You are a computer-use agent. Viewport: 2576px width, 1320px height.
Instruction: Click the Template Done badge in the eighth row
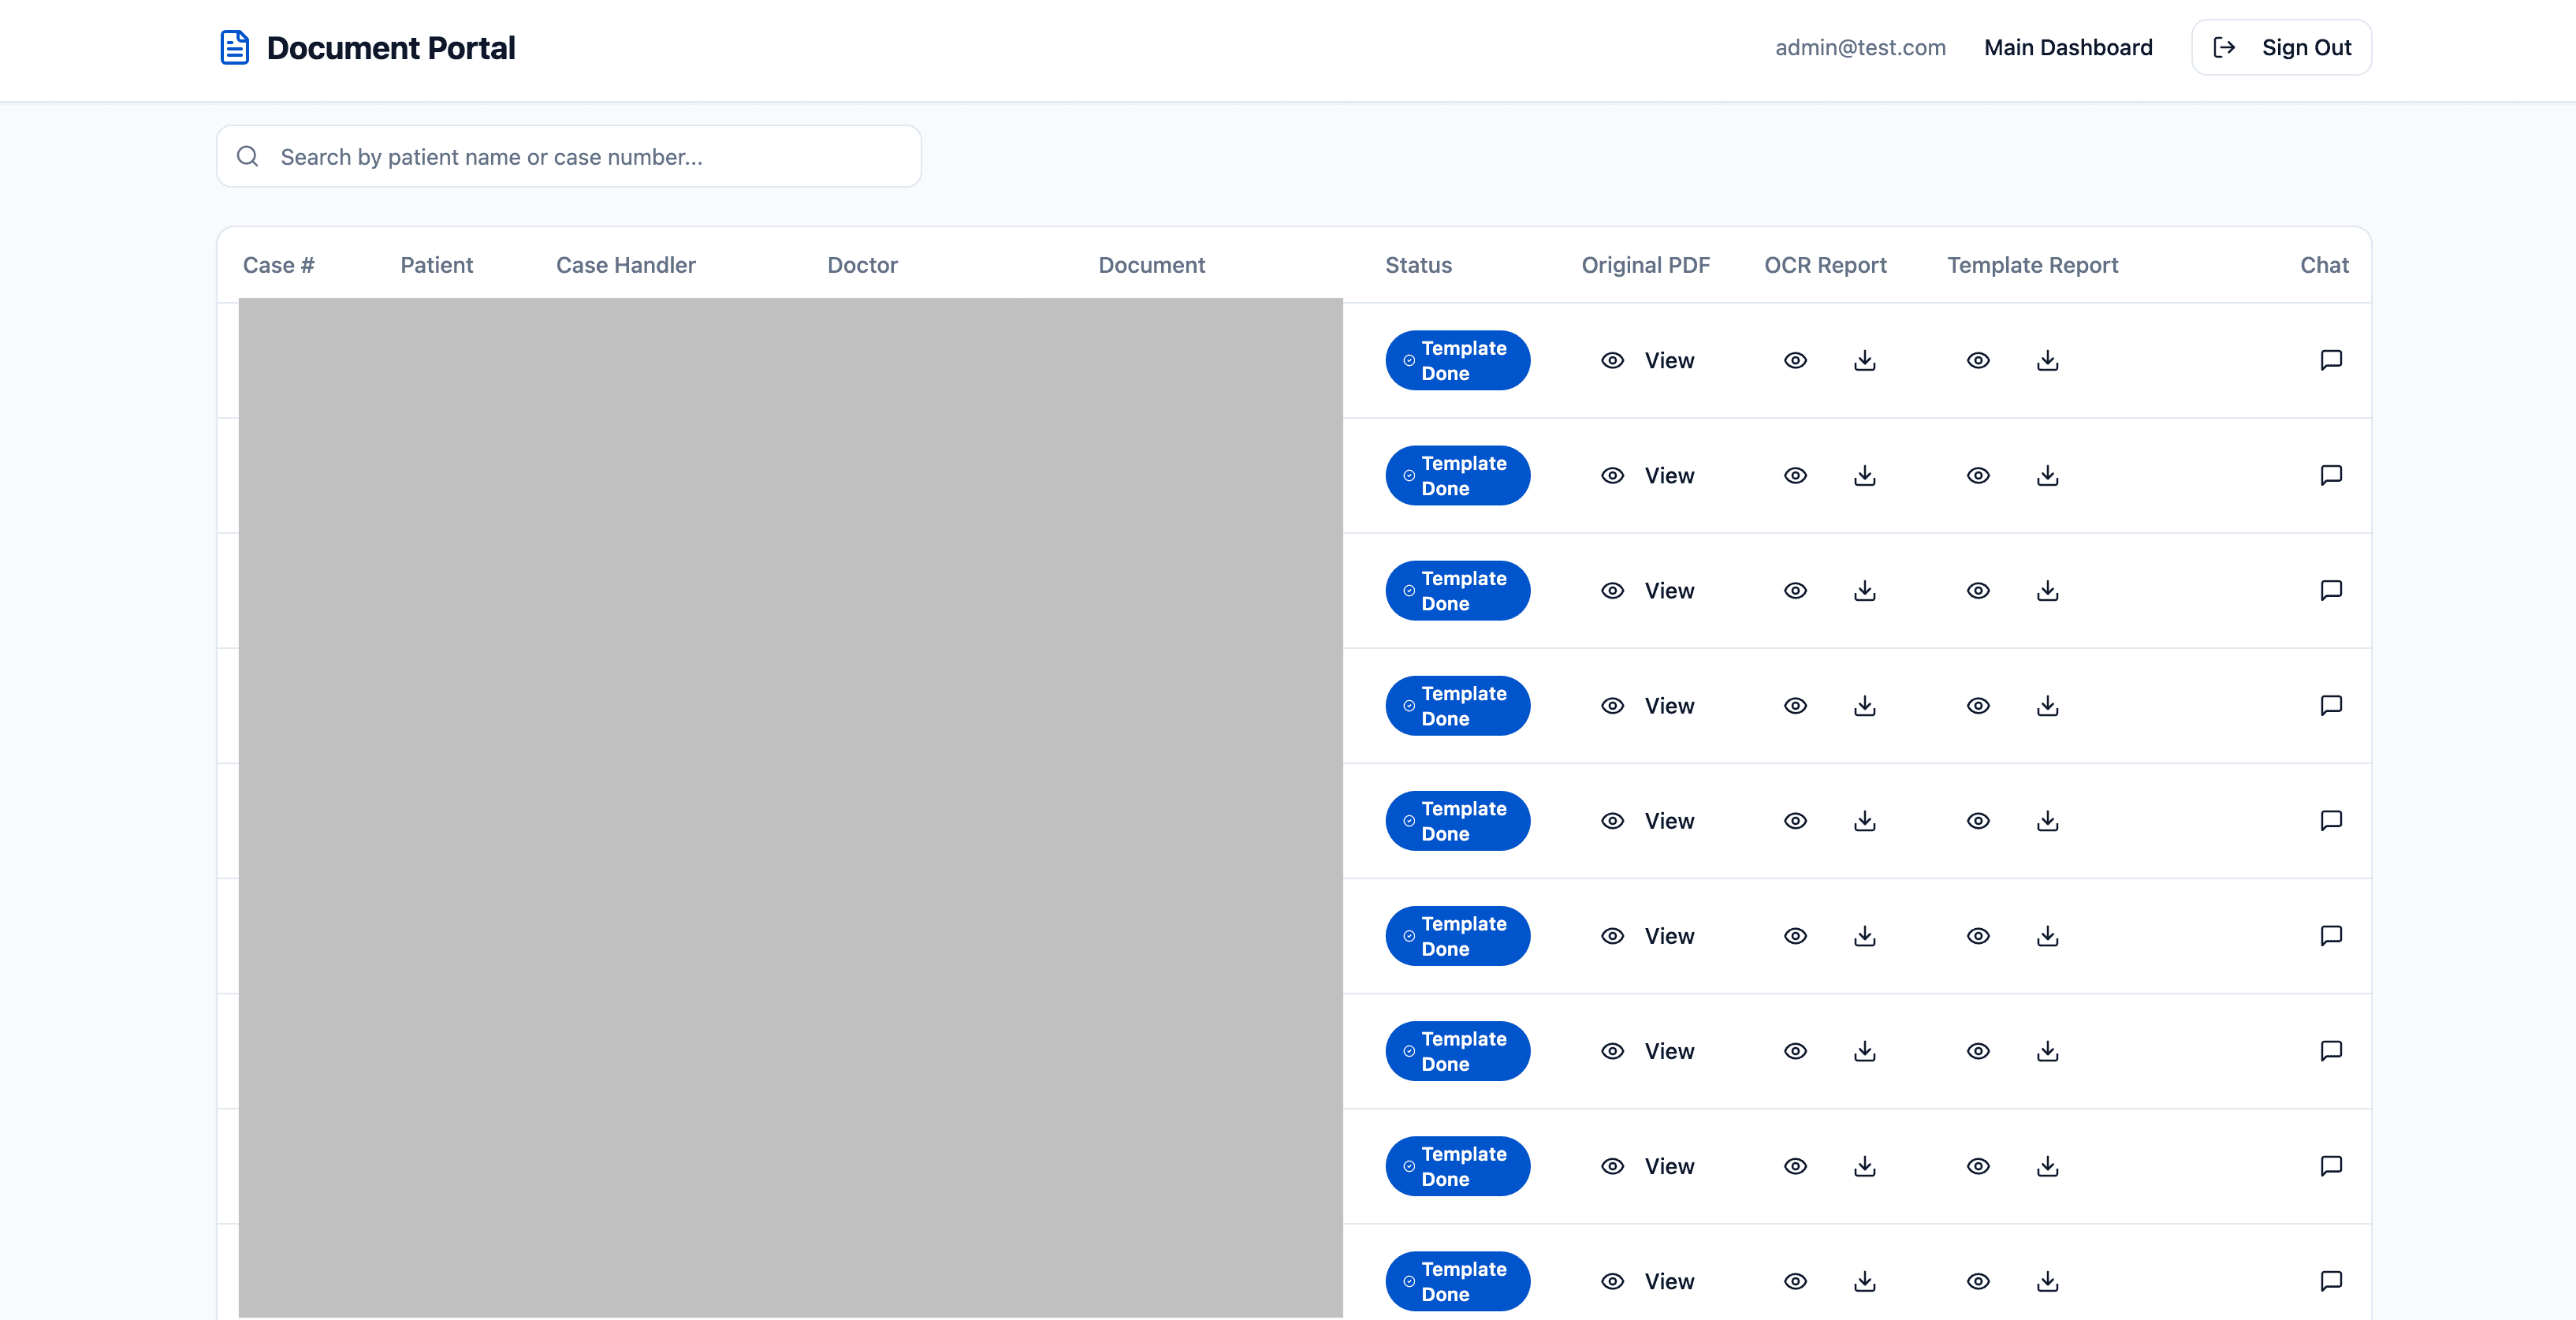[x=1458, y=1165]
